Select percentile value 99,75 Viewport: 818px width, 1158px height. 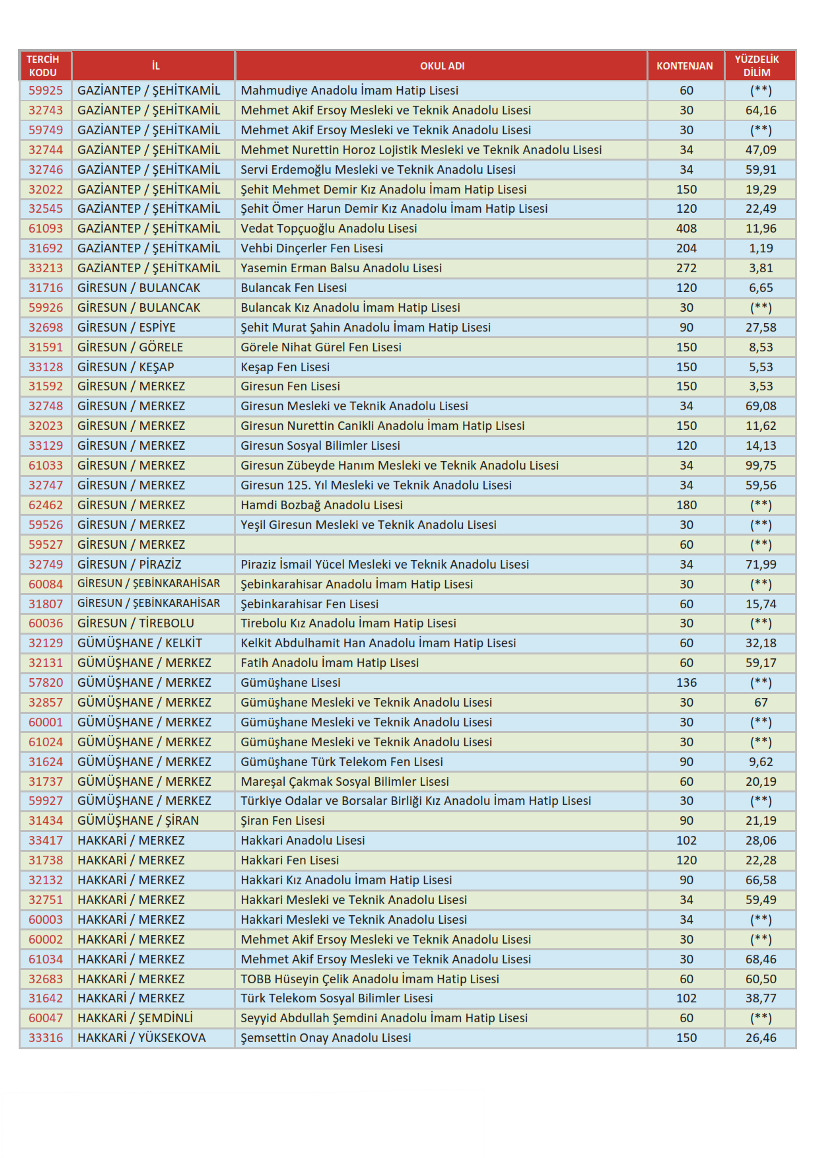[x=760, y=465]
